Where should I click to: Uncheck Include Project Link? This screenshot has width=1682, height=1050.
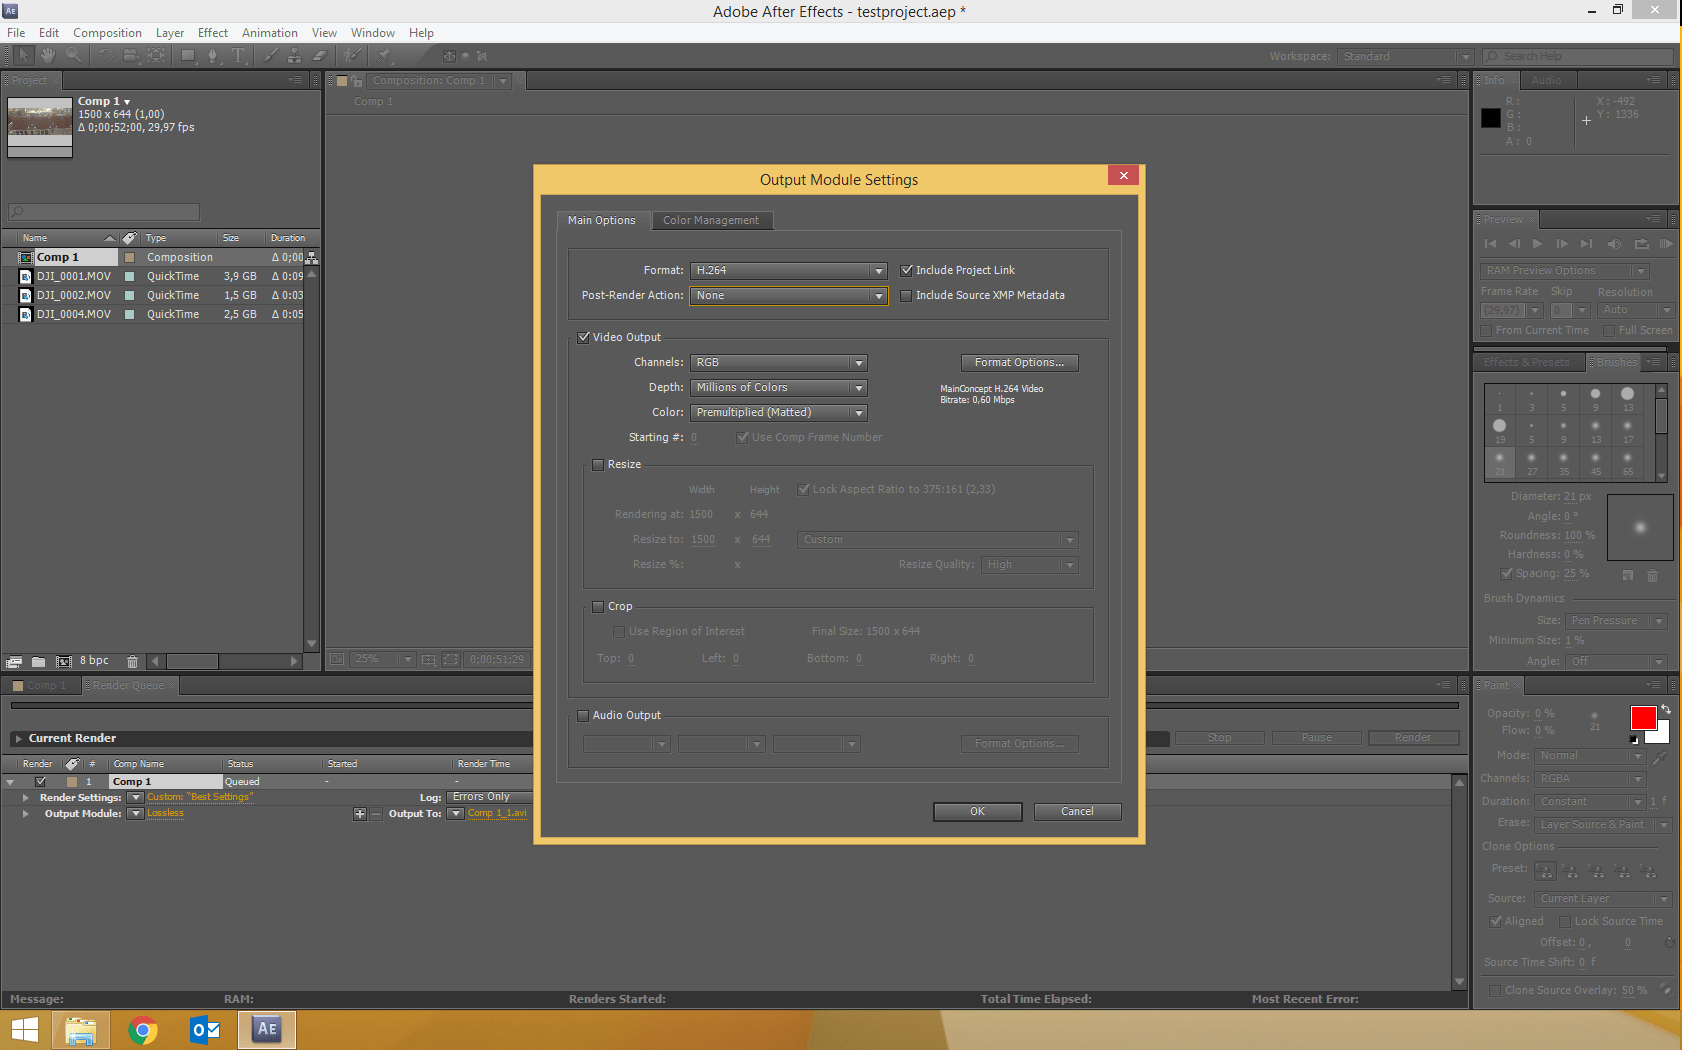907,270
